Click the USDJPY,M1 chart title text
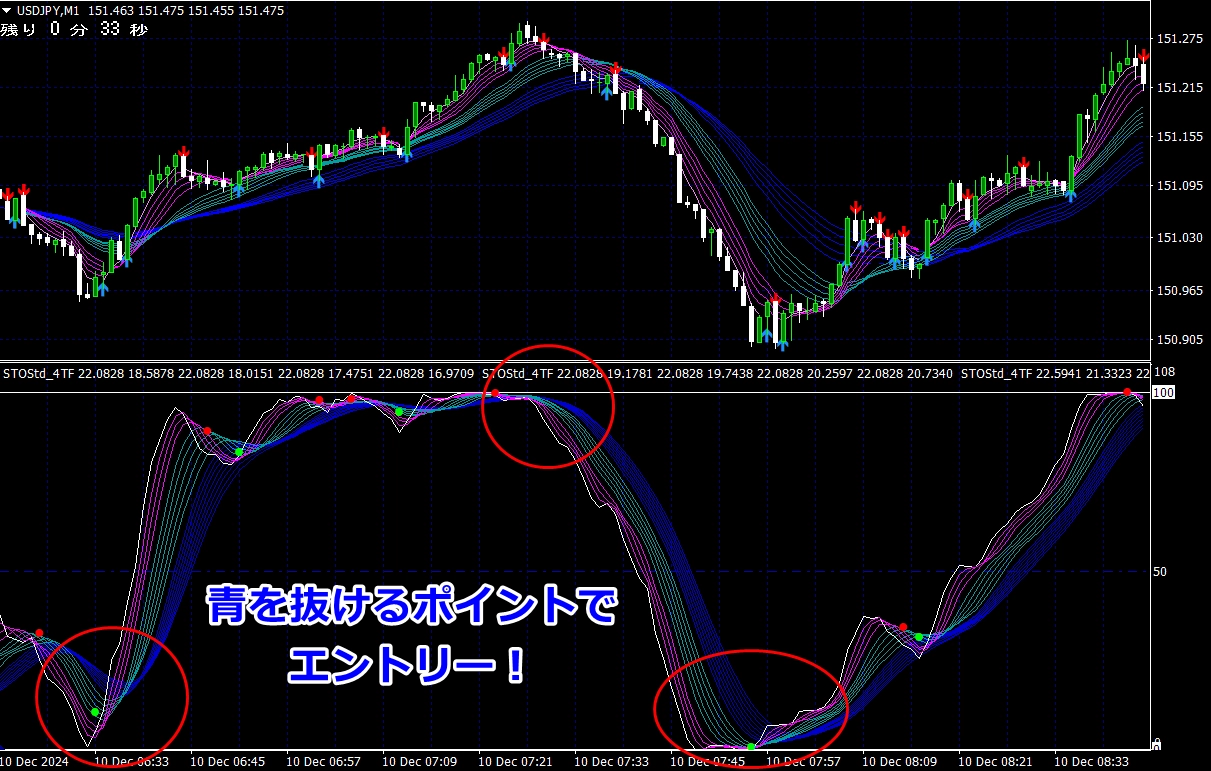 click(x=50, y=11)
